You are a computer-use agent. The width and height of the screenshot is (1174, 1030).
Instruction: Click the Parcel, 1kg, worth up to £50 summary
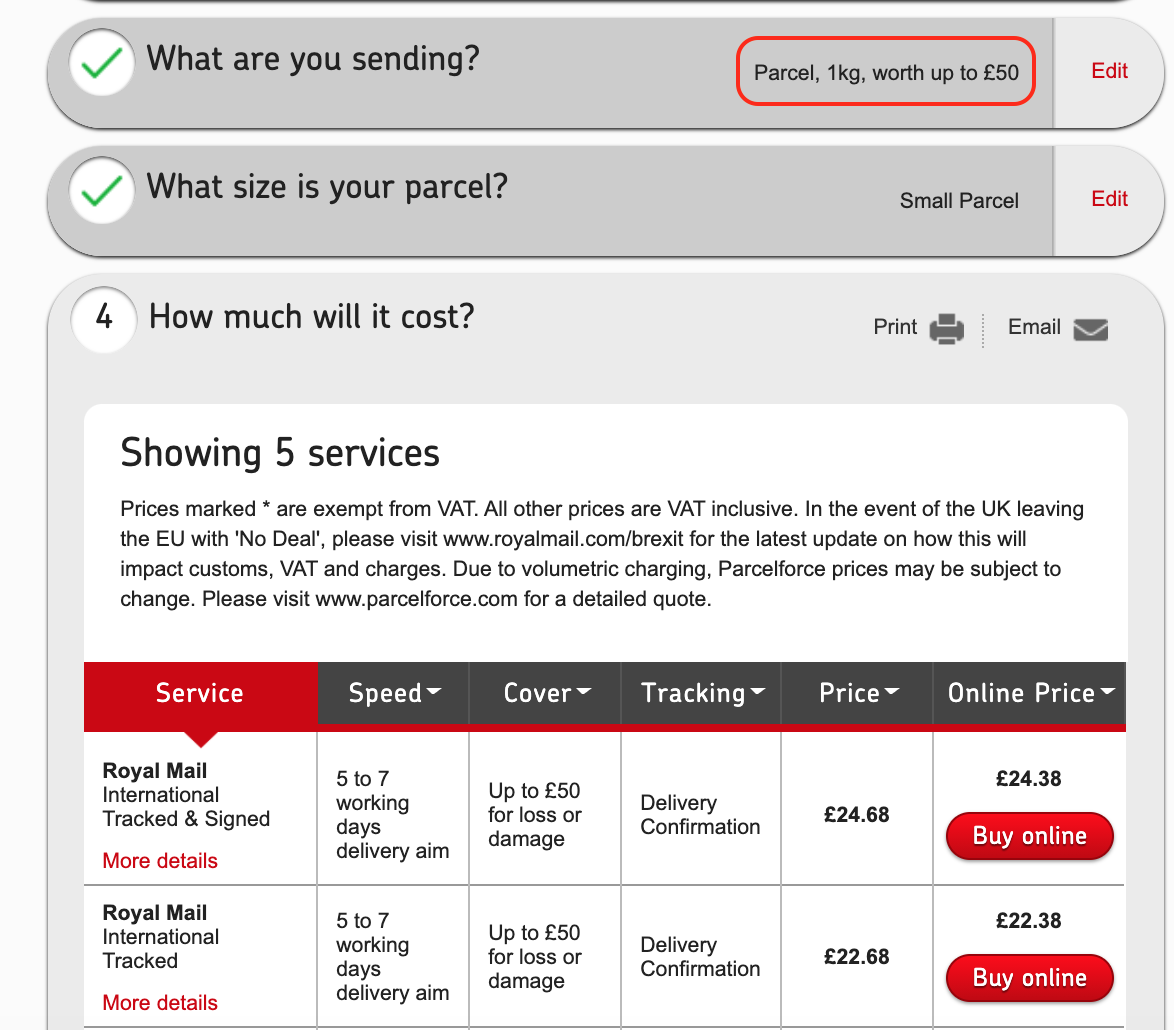886,73
